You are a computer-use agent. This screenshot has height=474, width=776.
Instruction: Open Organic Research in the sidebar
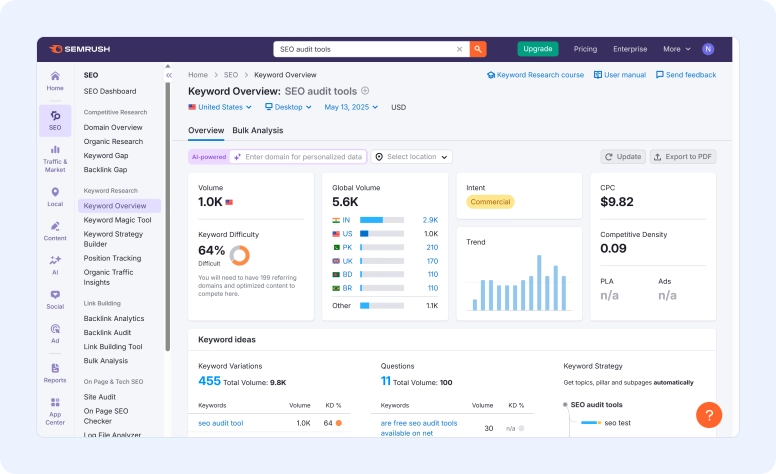point(113,142)
